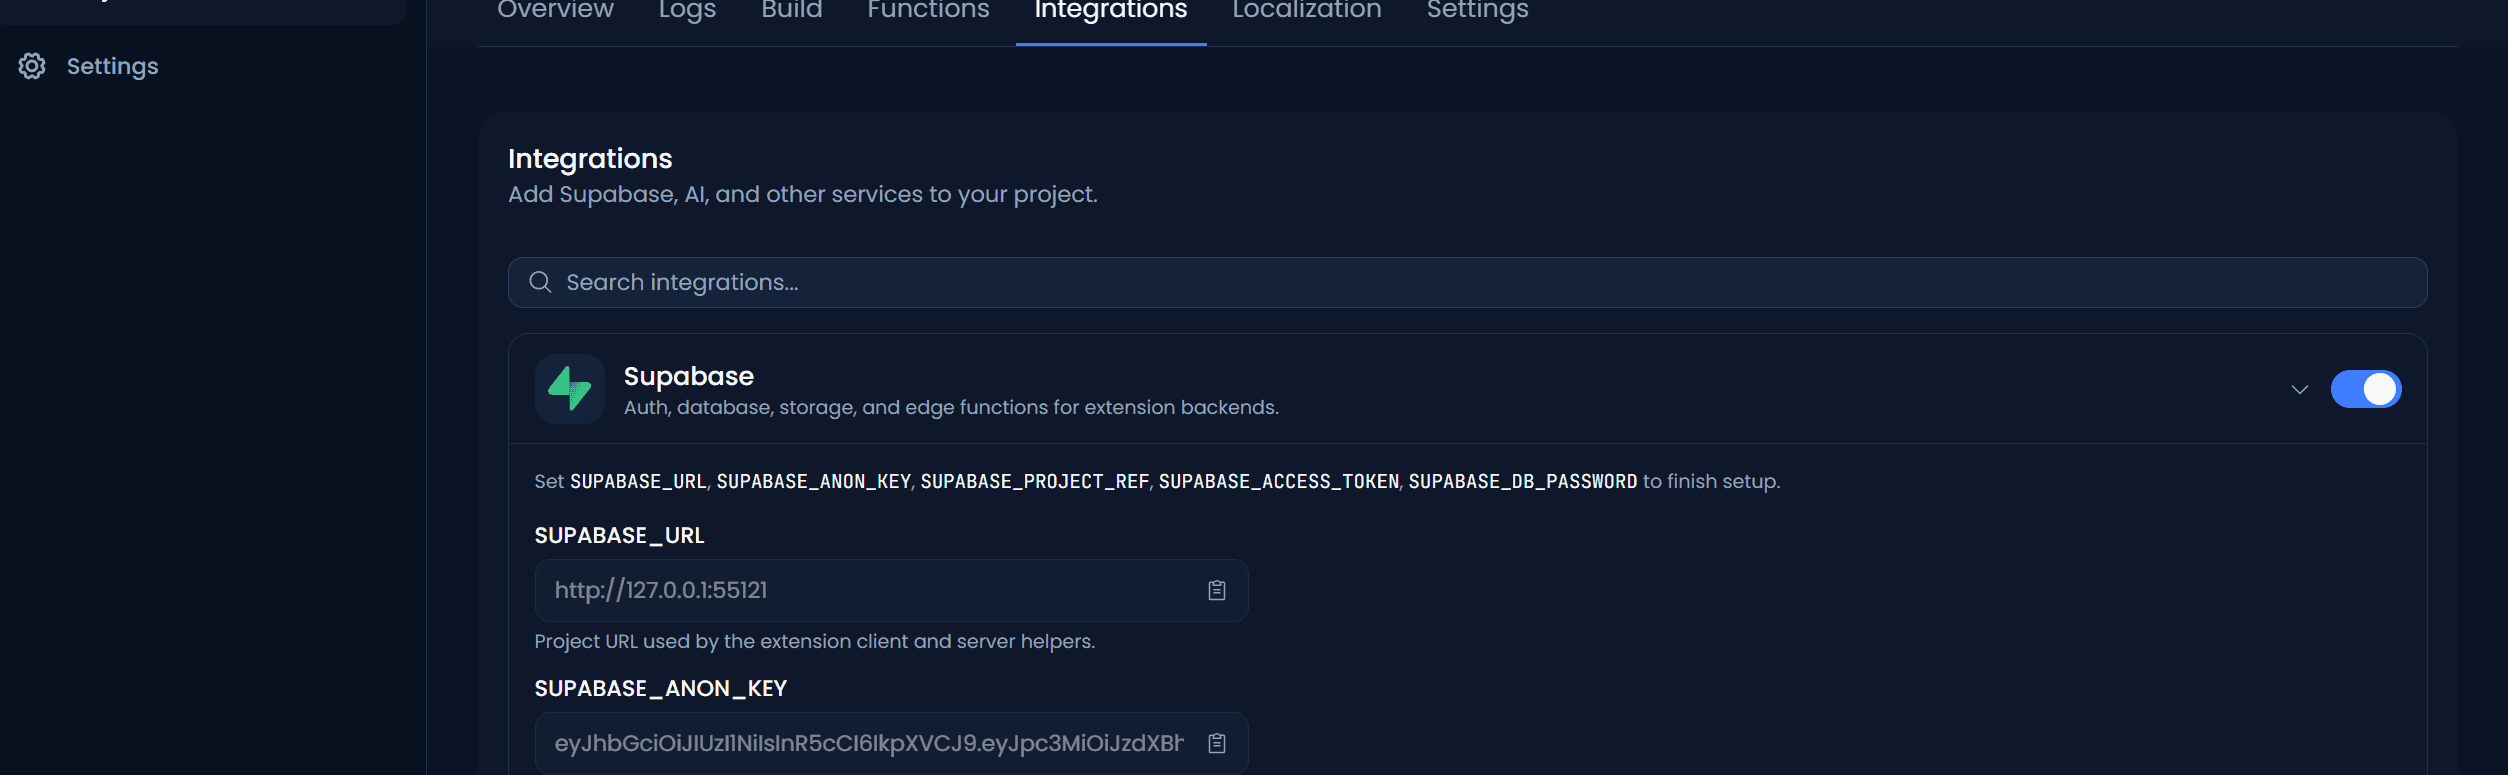Paste clipboard into SUPABASE_ANON_KEY field
2508x775 pixels.
pos(1216,743)
